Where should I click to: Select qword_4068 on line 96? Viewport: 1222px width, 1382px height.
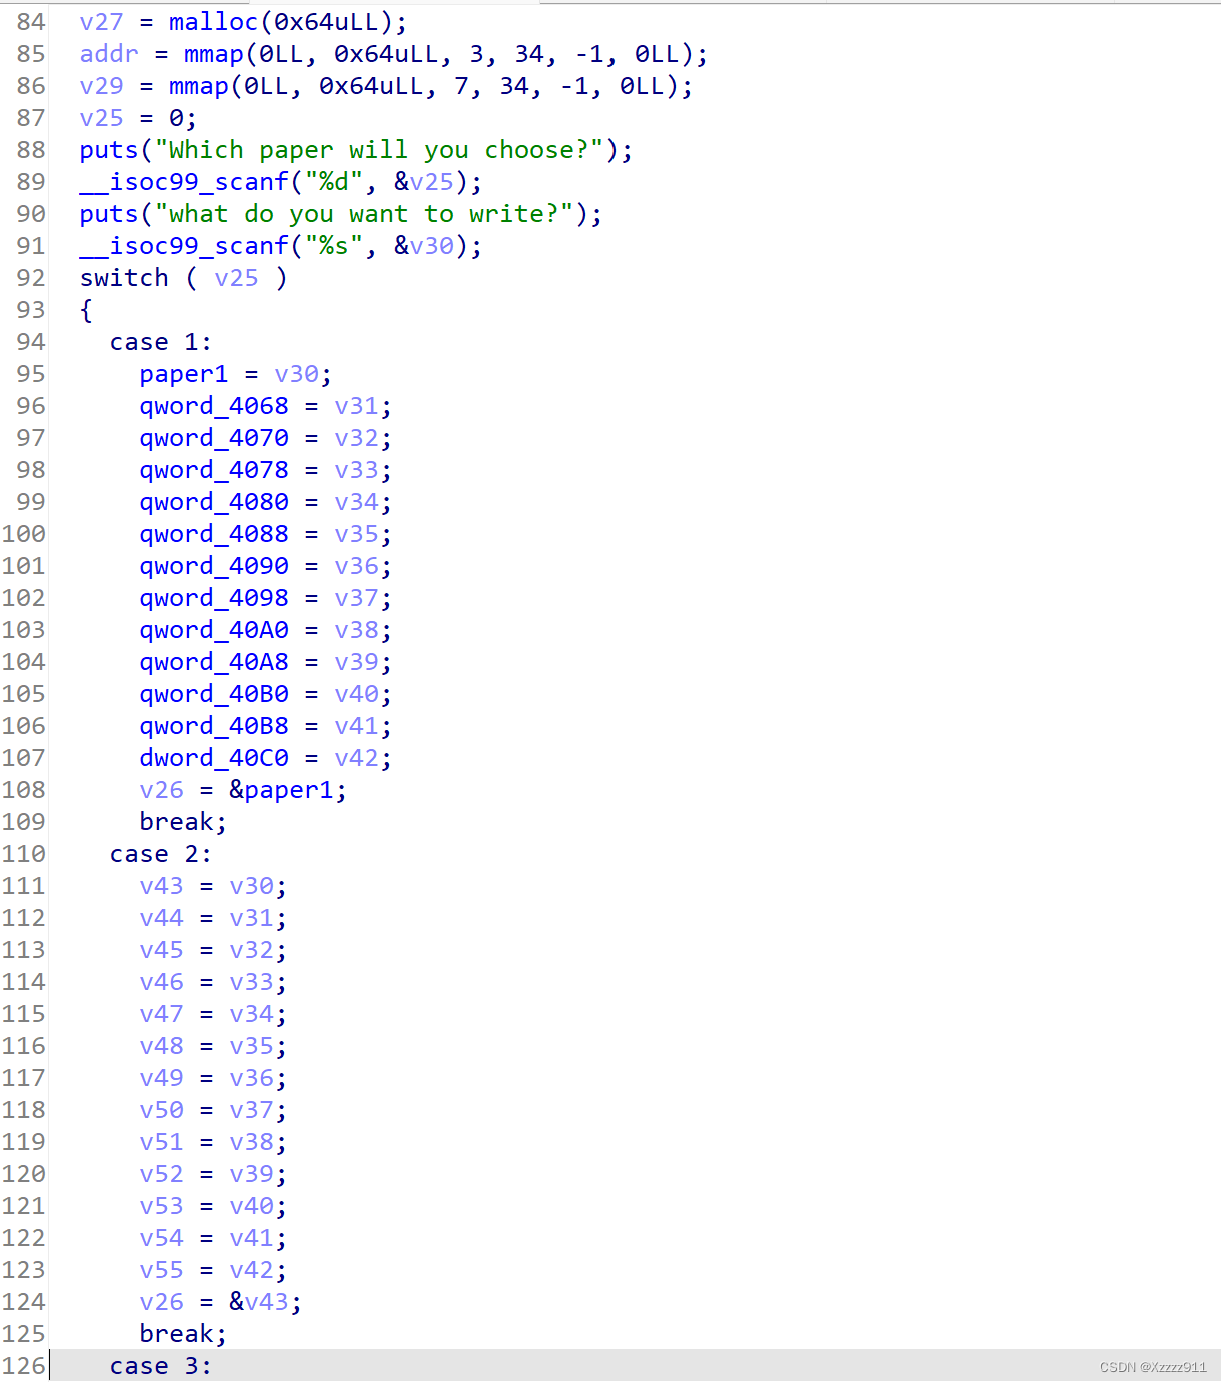click(213, 405)
